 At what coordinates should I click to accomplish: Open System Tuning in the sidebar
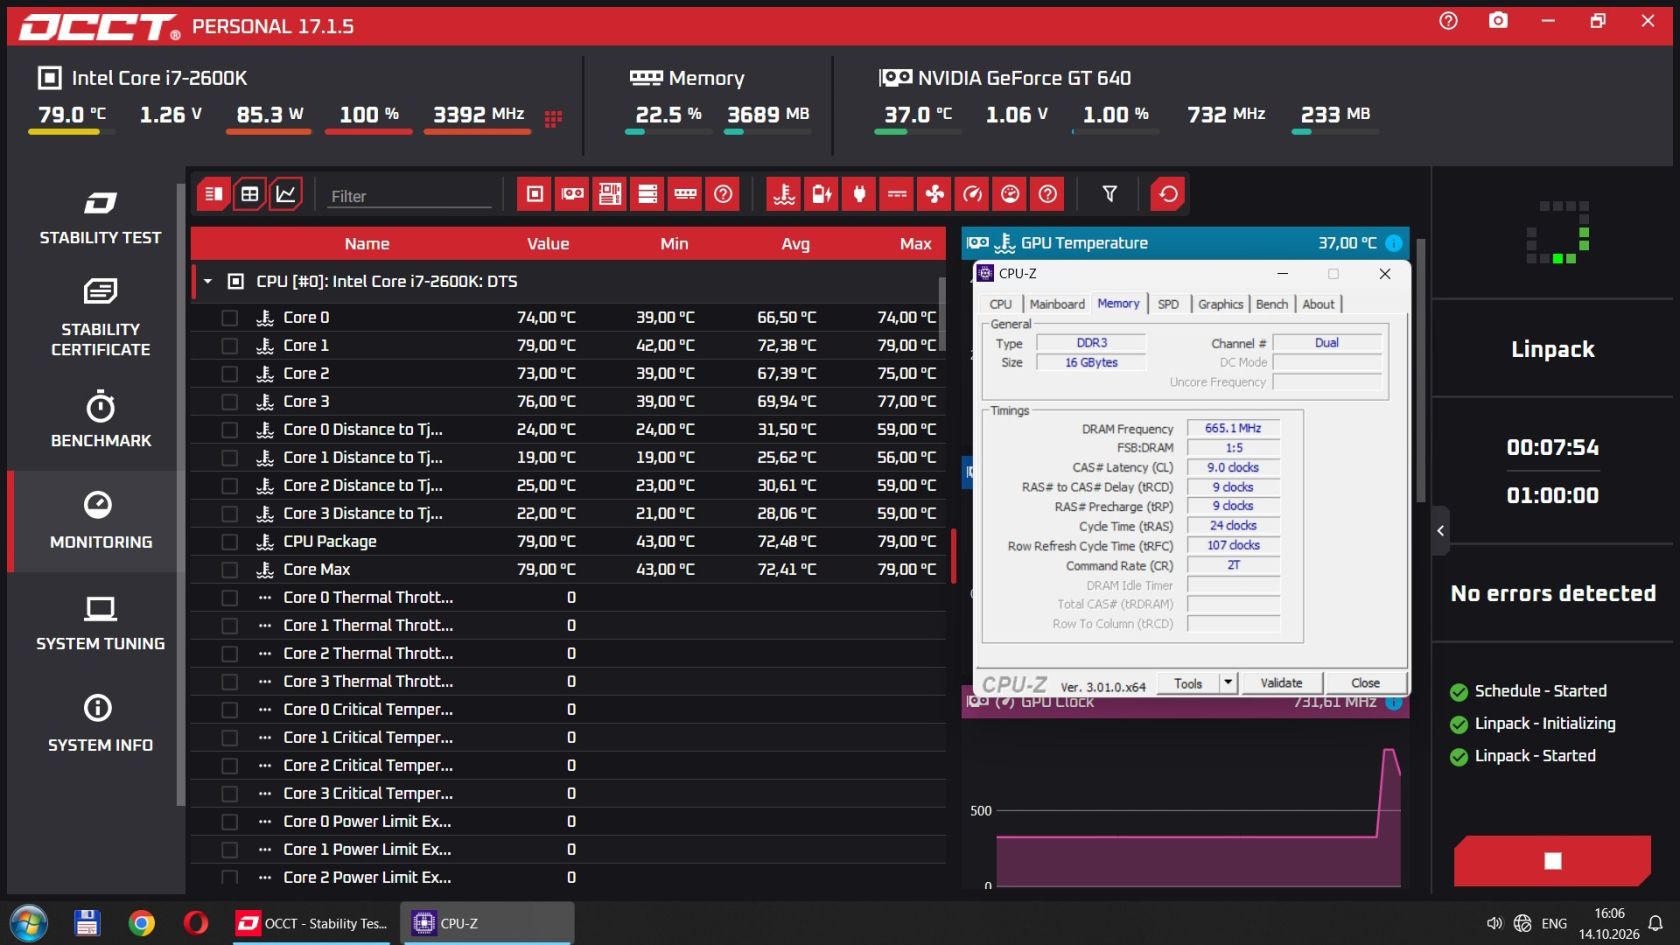click(100, 623)
